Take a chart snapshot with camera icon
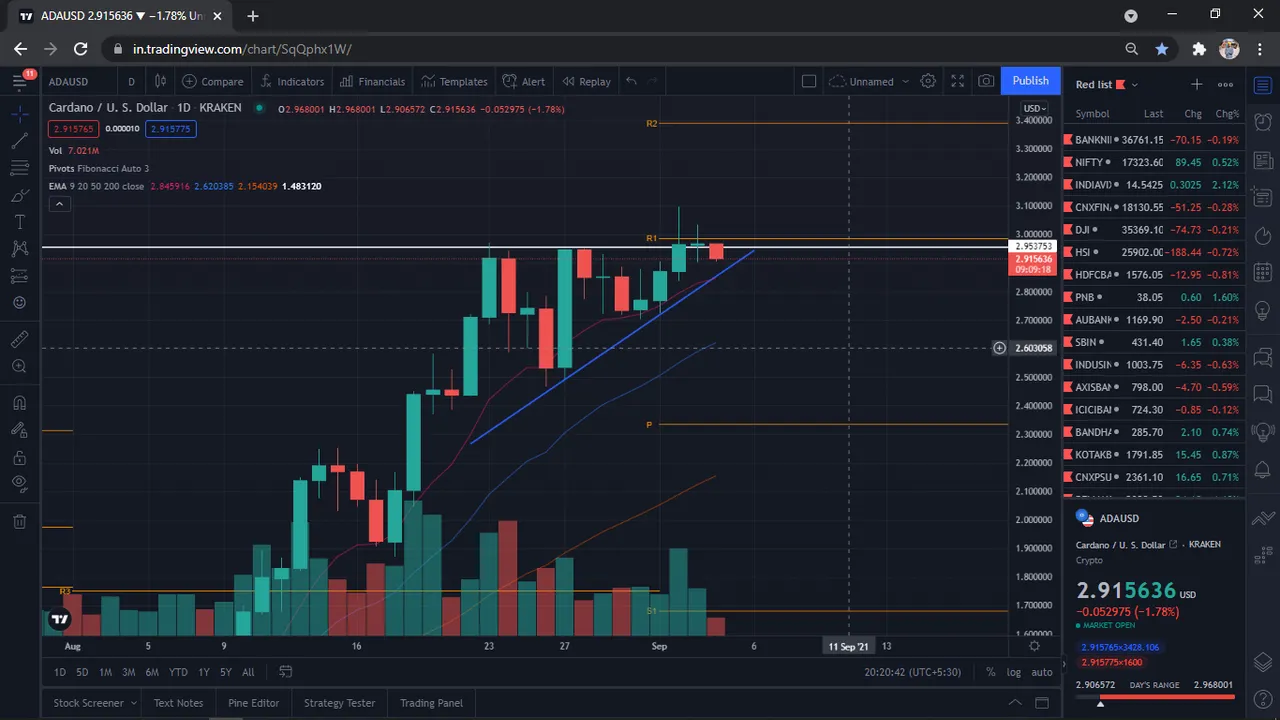The width and height of the screenshot is (1280, 720). click(986, 81)
